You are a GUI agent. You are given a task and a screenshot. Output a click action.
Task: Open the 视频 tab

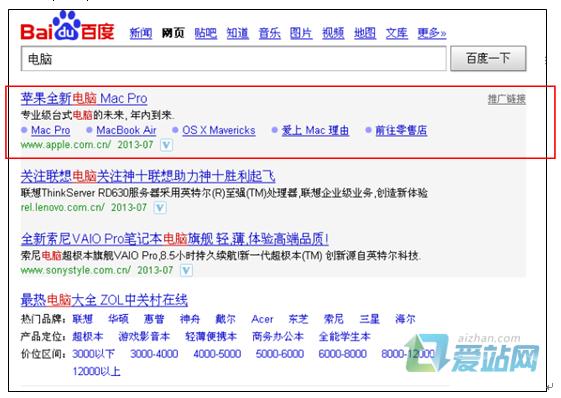(333, 33)
